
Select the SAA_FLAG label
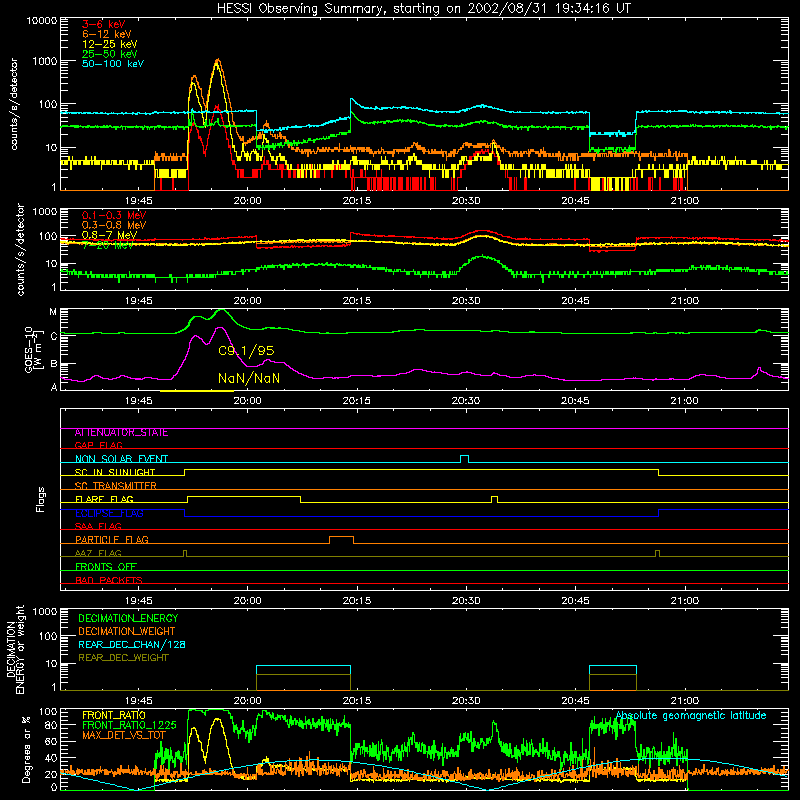(x=98, y=526)
